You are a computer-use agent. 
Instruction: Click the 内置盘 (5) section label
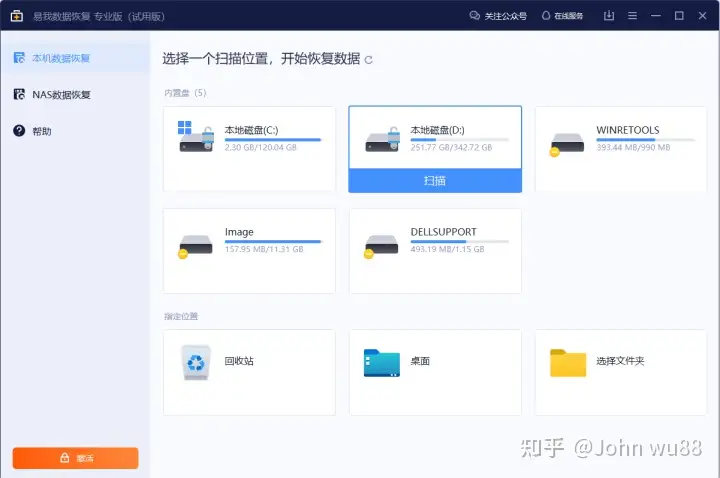pyautogui.click(x=185, y=93)
